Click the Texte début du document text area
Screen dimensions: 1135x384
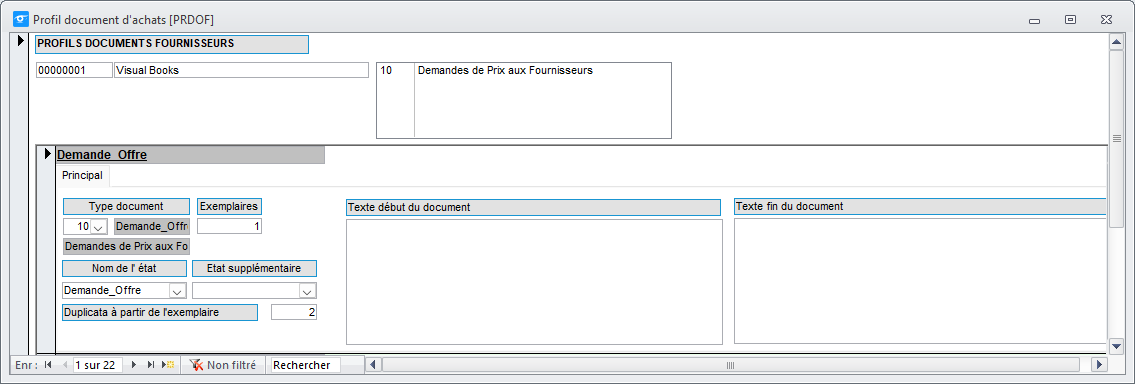pyautogui.click(x=534, y=281)
